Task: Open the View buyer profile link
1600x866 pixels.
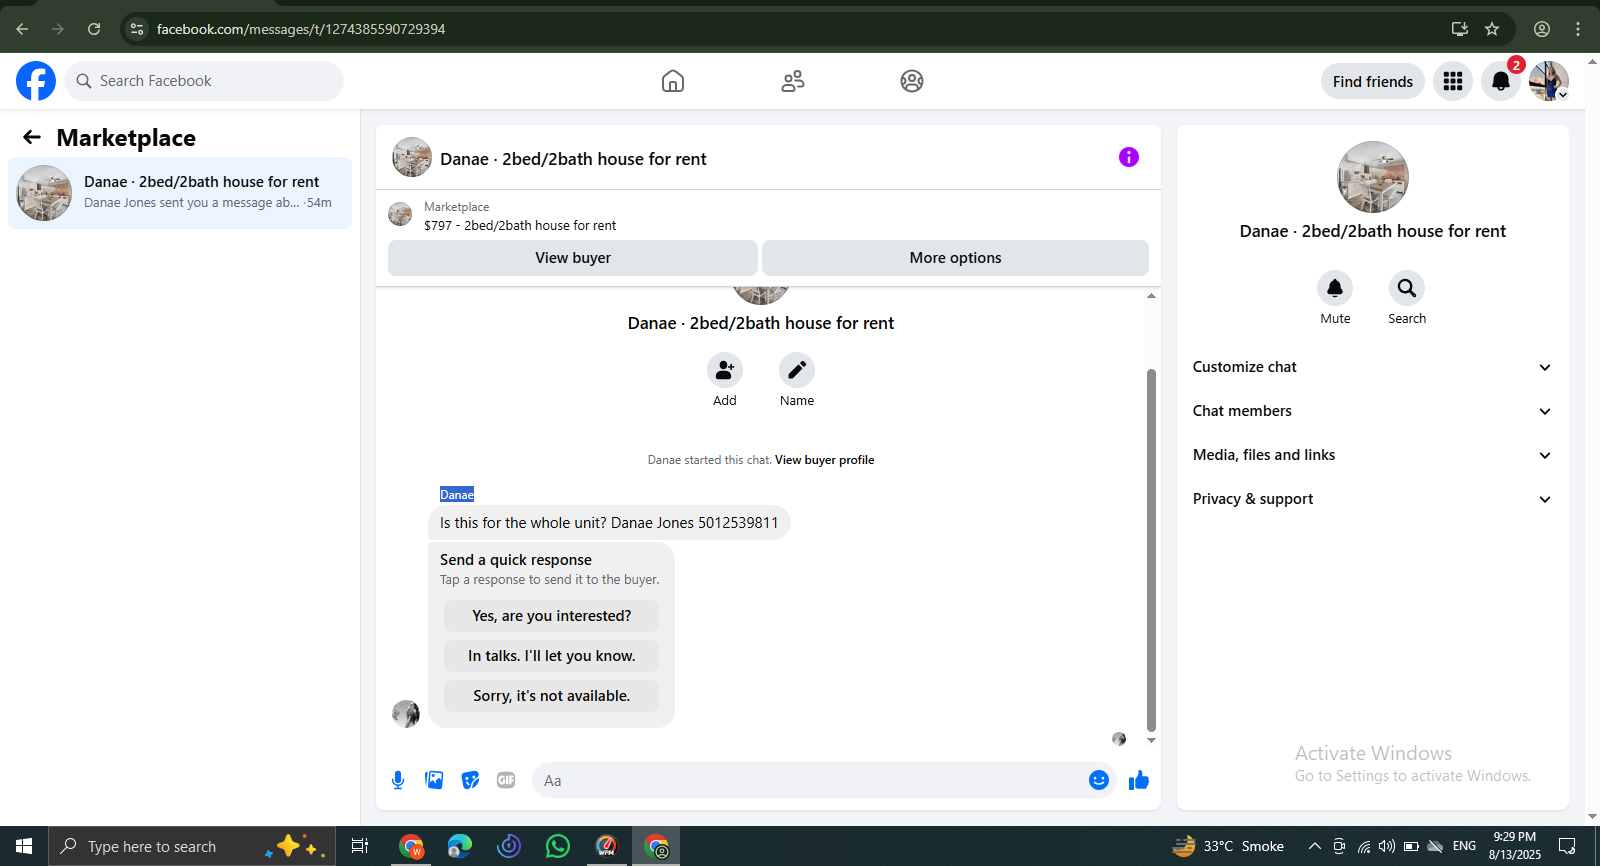Action: click(825, 460)
